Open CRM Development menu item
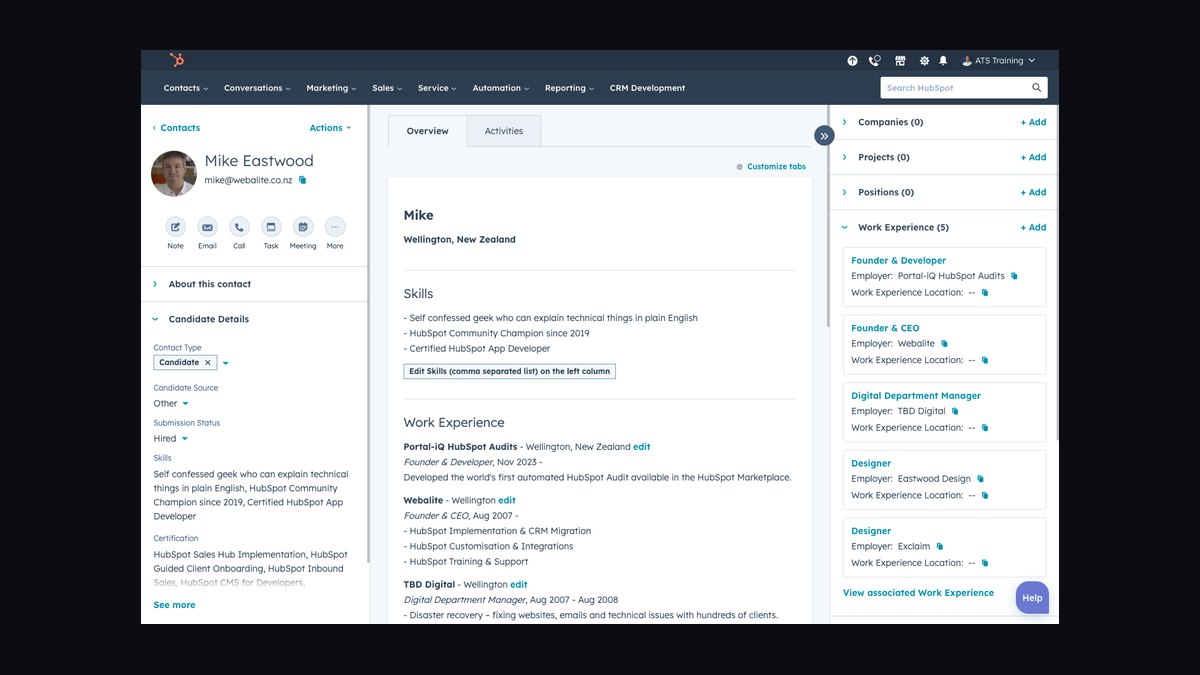This screenshot has height=675, width=1200. [647, 88]
